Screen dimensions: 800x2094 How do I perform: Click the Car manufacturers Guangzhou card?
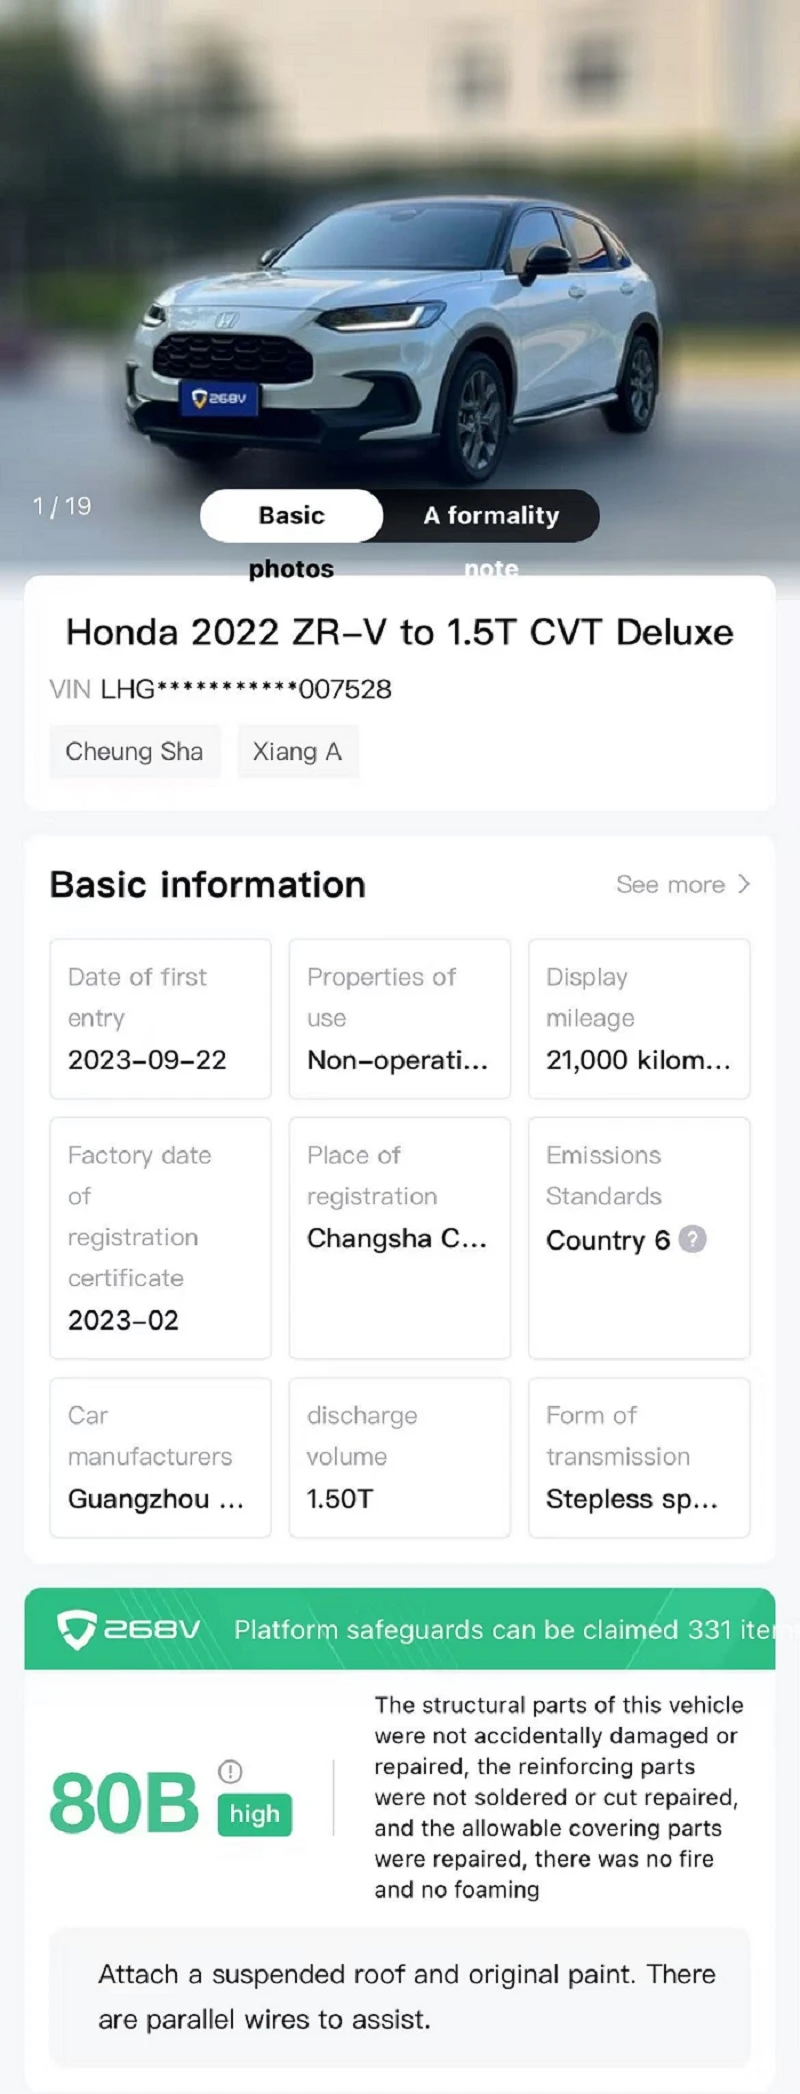160,1458
